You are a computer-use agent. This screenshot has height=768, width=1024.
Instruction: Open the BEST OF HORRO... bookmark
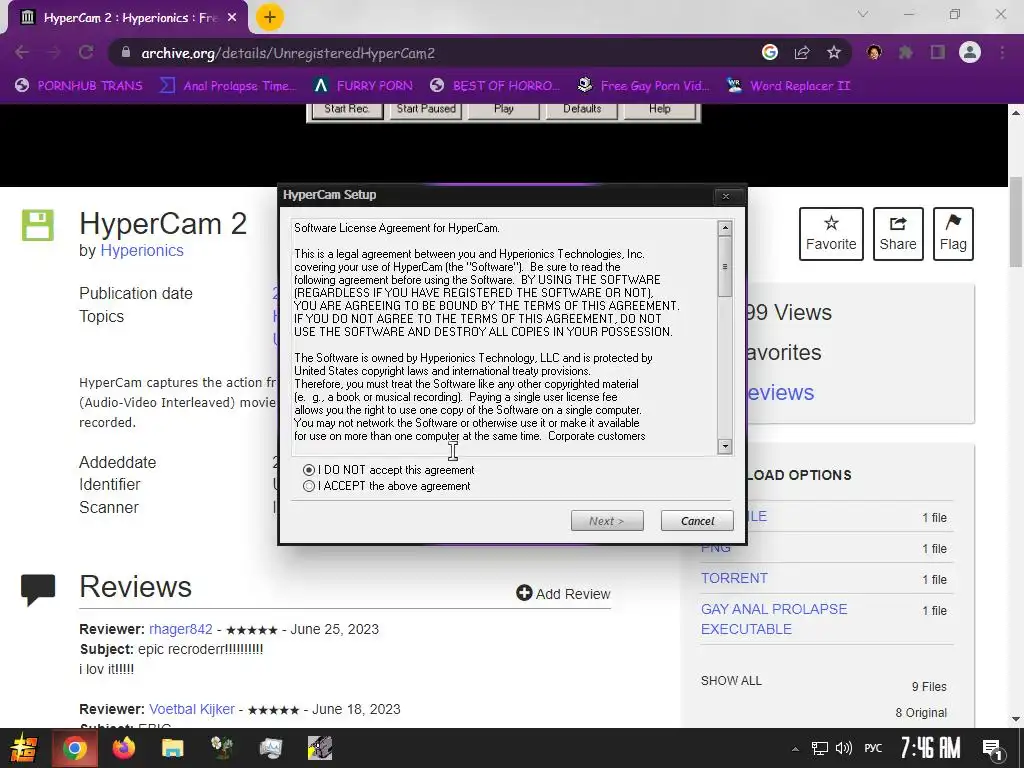tap(494, 86)
